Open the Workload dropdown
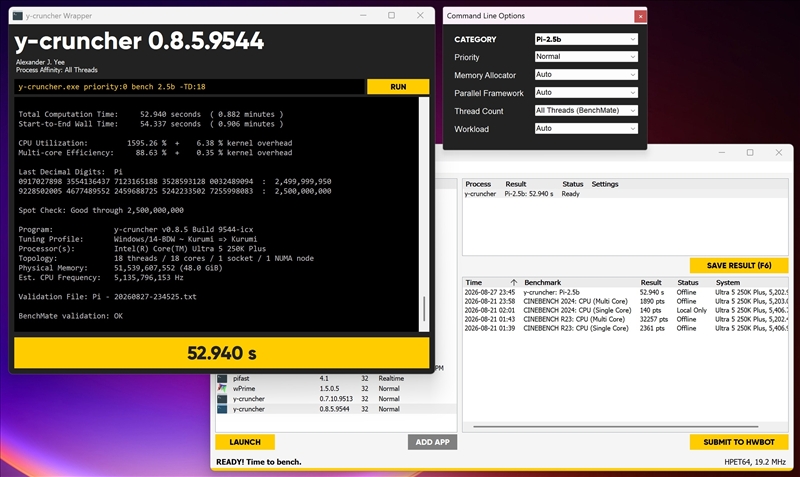 pos(586,129)
